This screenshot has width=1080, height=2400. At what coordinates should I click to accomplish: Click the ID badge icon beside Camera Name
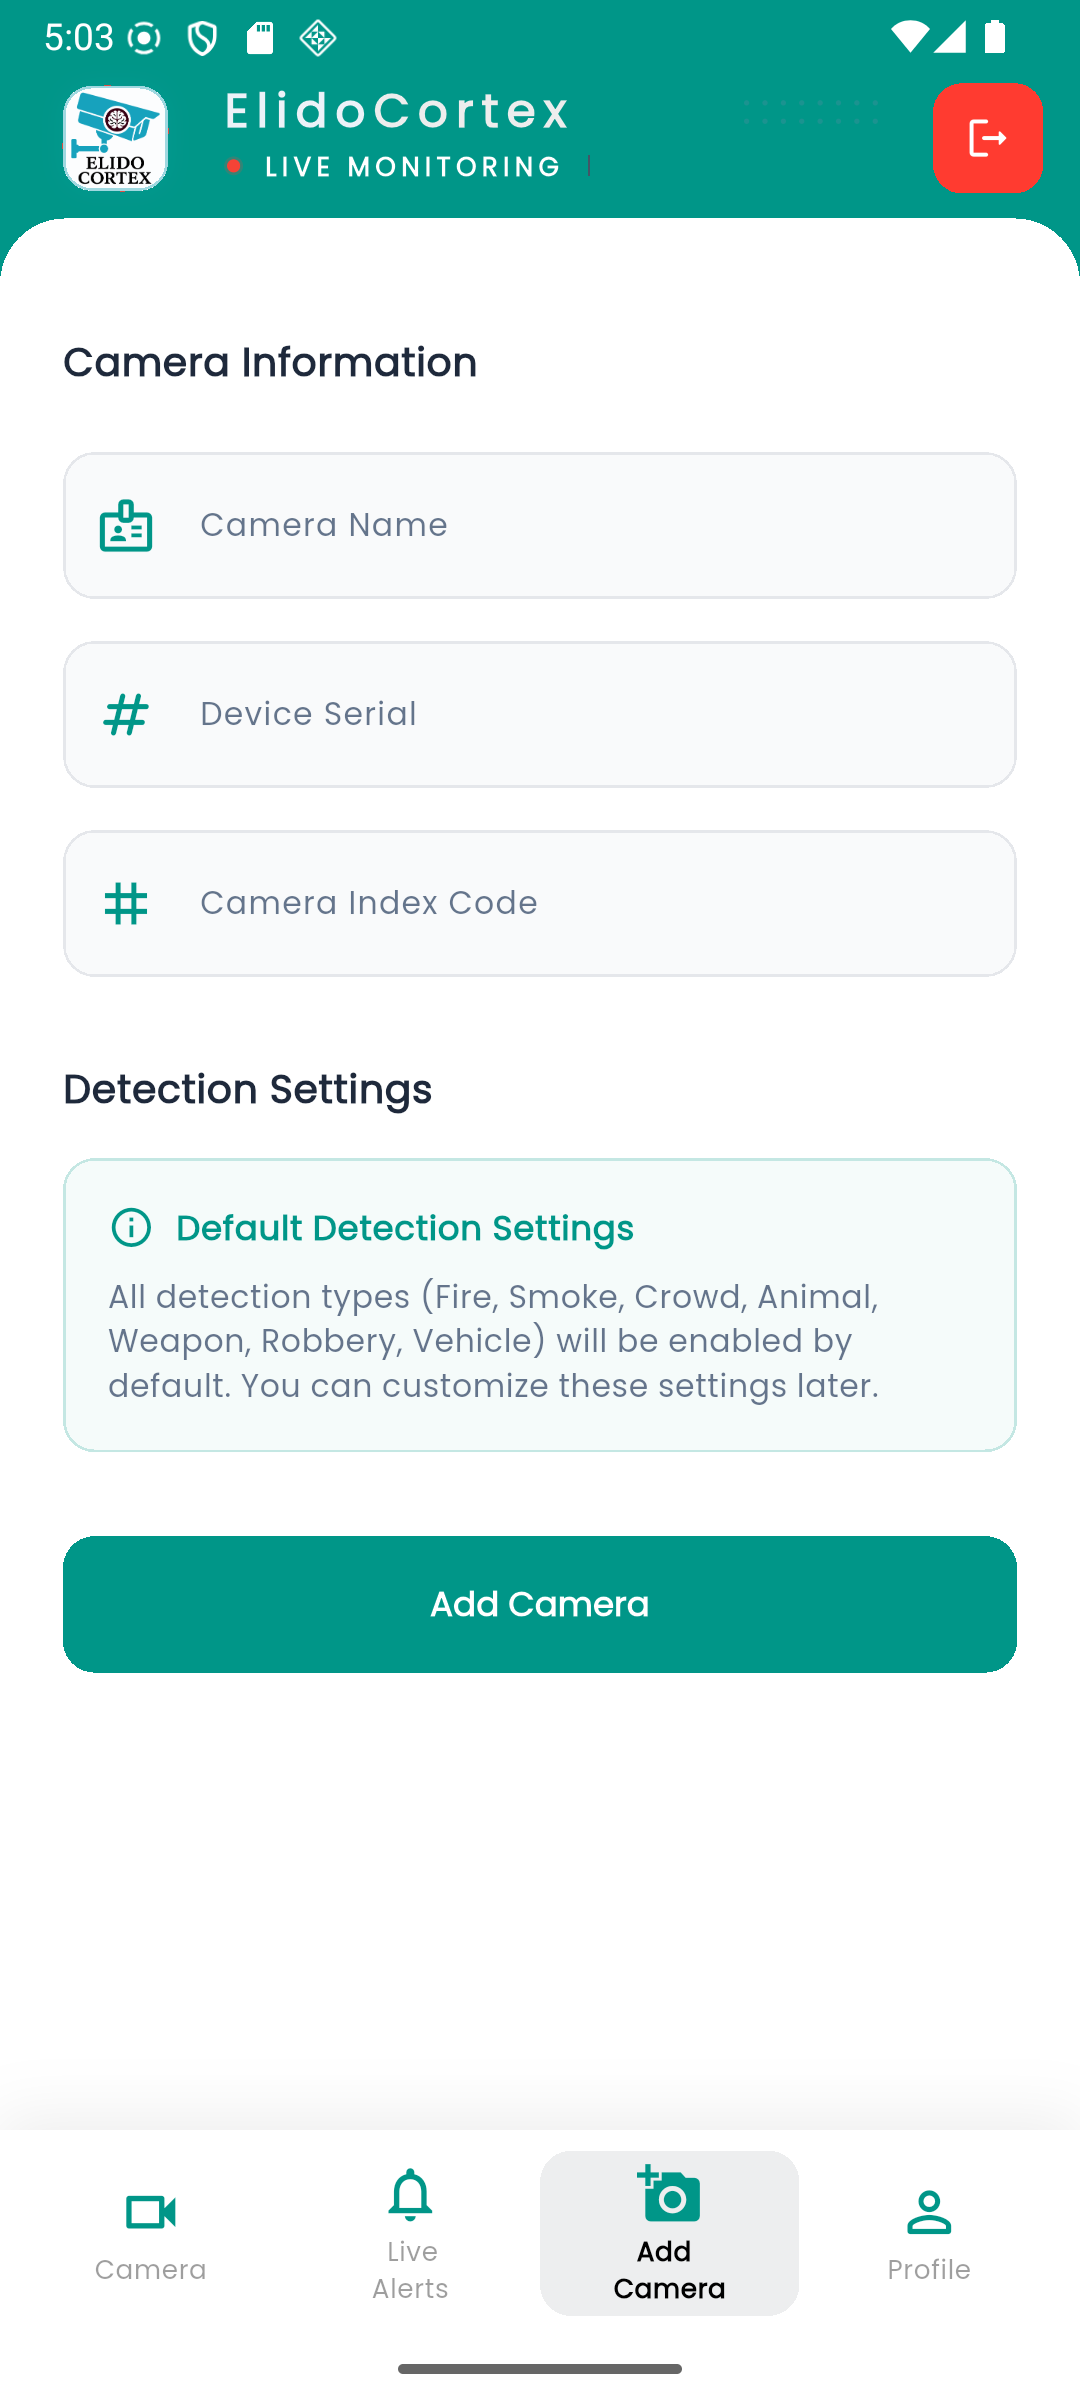[x=126, y=525]
